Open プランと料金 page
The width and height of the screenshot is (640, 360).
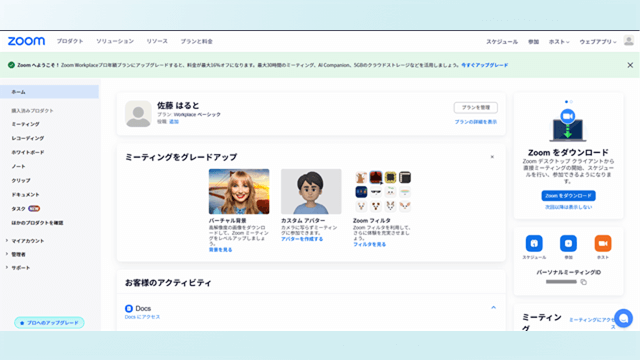click(x=196, y=41)
